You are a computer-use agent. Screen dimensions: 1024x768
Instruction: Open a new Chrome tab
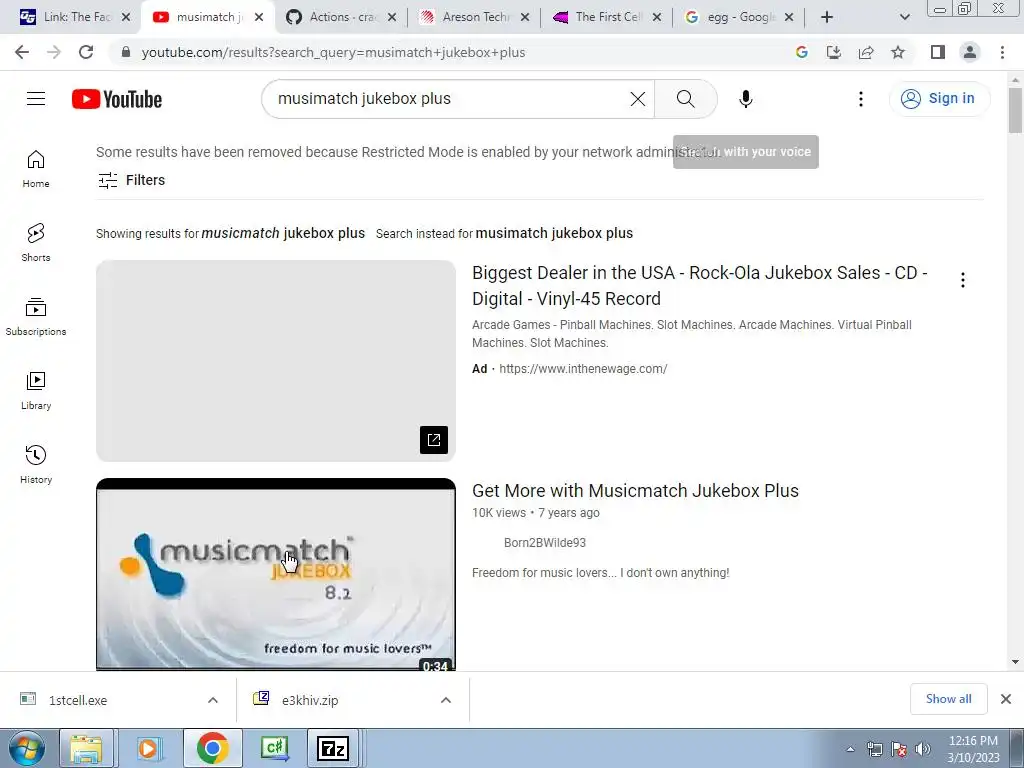[x=827, y=17]
